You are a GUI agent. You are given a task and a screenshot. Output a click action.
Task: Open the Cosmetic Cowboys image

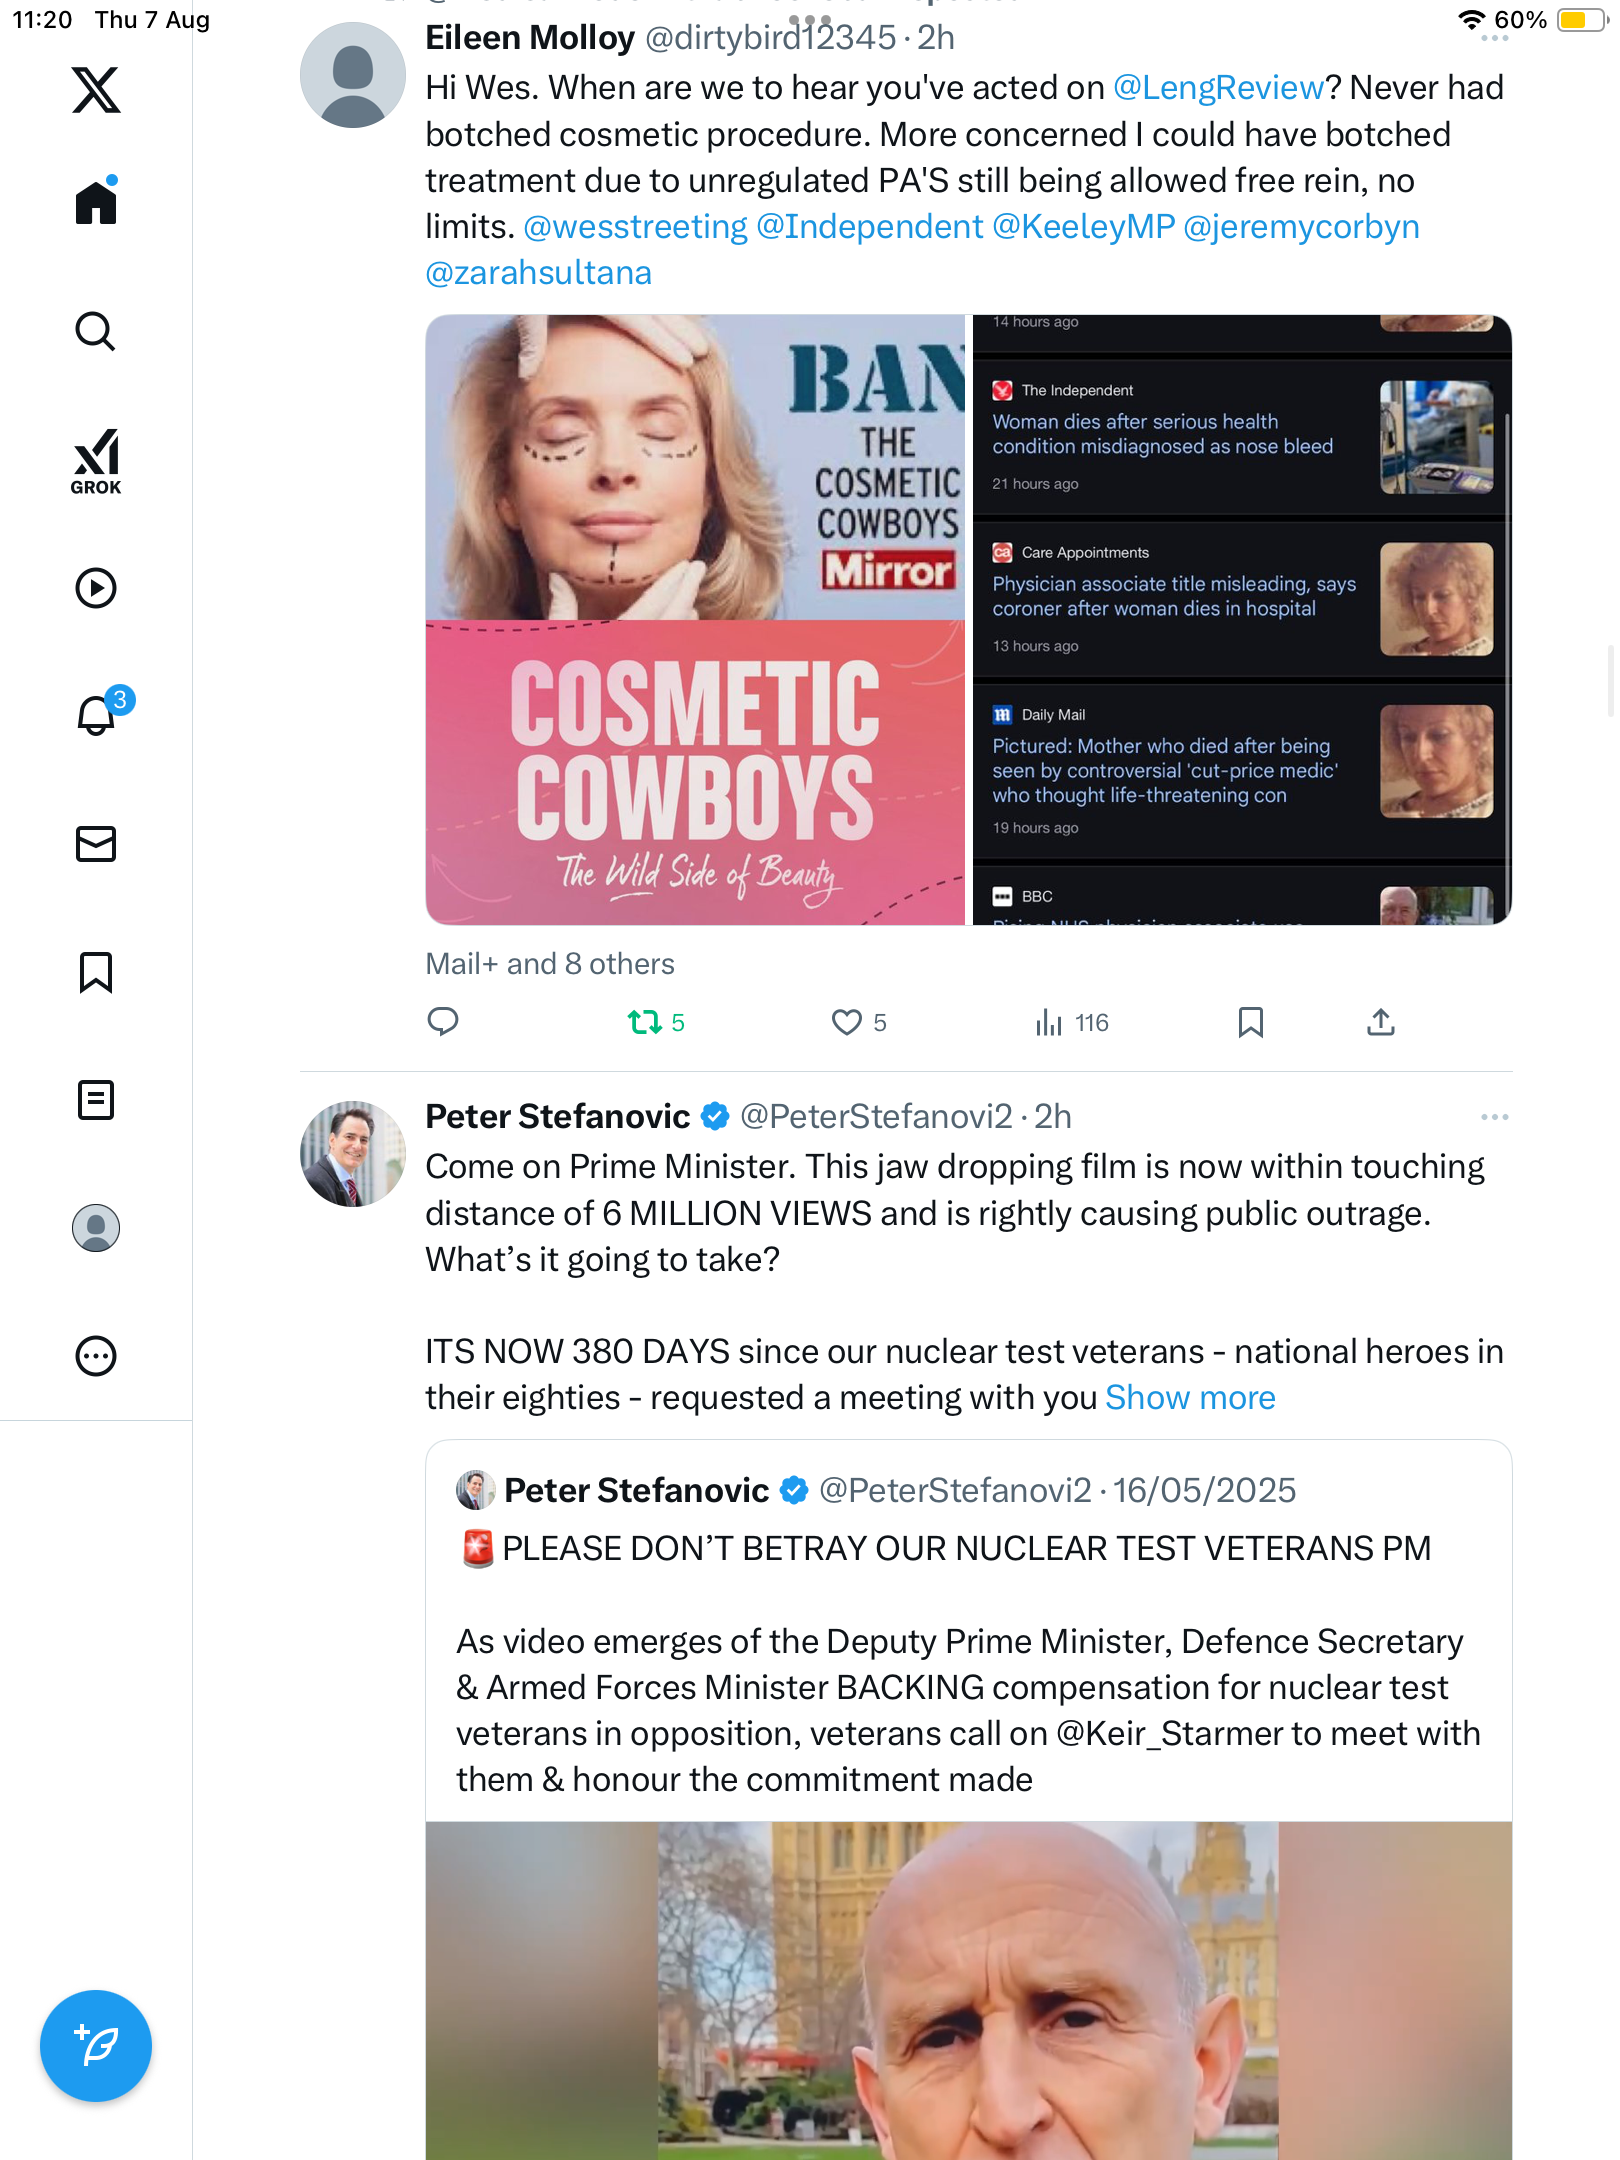point(695,620)
